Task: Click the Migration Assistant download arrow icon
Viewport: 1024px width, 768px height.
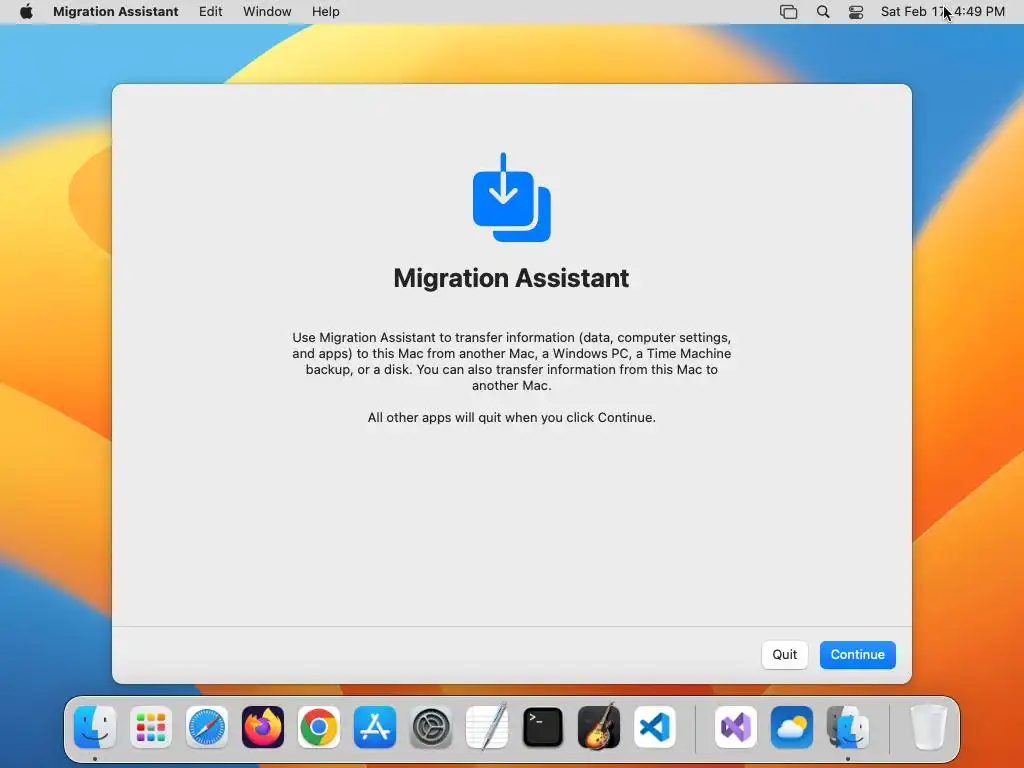Action: pyautogui.click(x=511, y=197)
